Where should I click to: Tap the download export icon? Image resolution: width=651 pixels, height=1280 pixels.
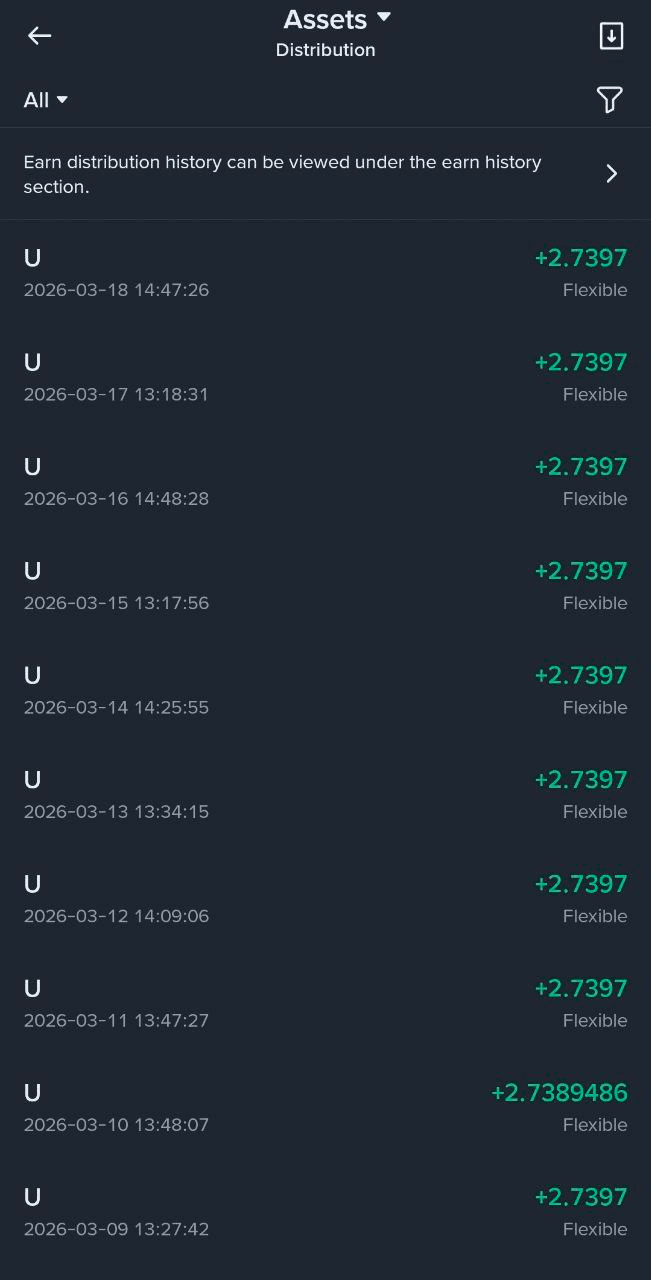(611, 36)
